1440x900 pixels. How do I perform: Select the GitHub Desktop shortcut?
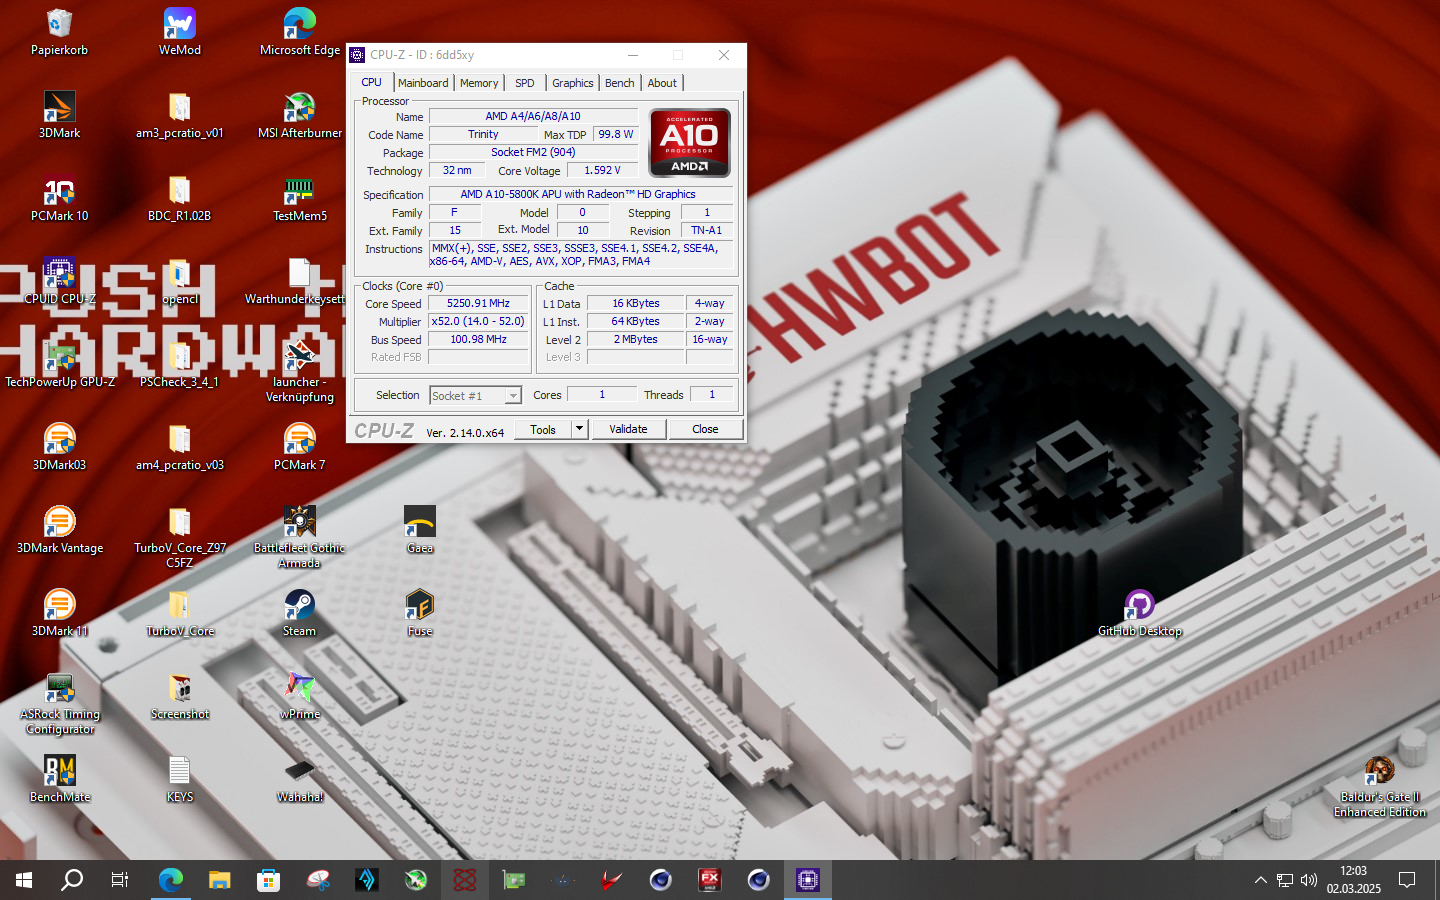[x=1140, y=613]
